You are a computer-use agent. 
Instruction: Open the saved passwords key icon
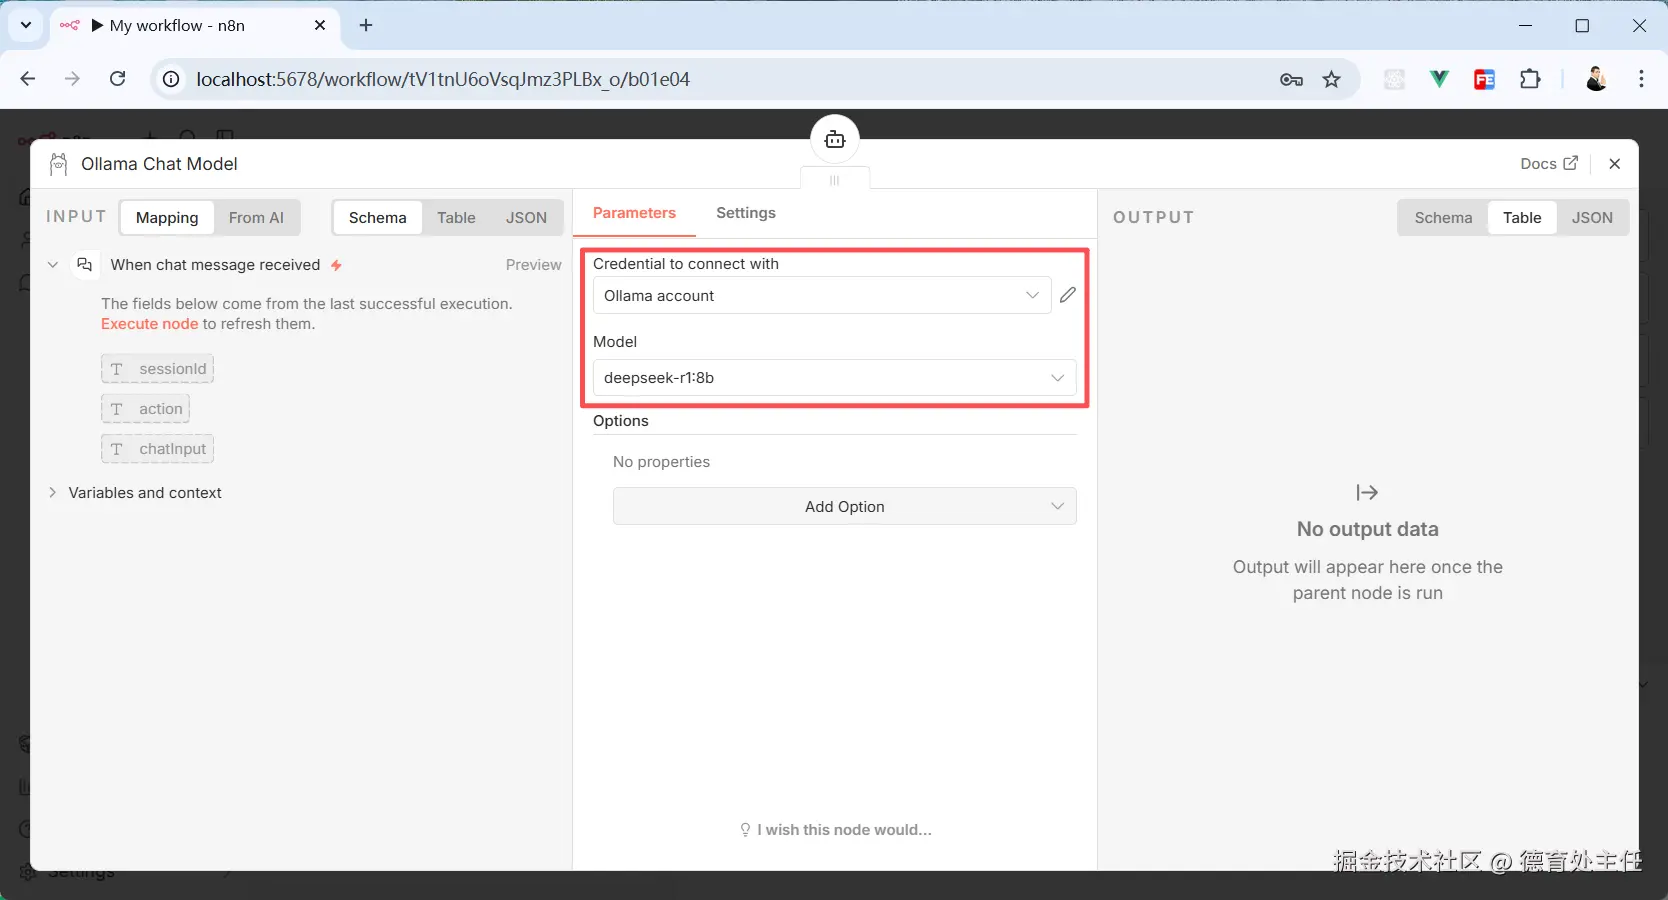[1291, 80]
